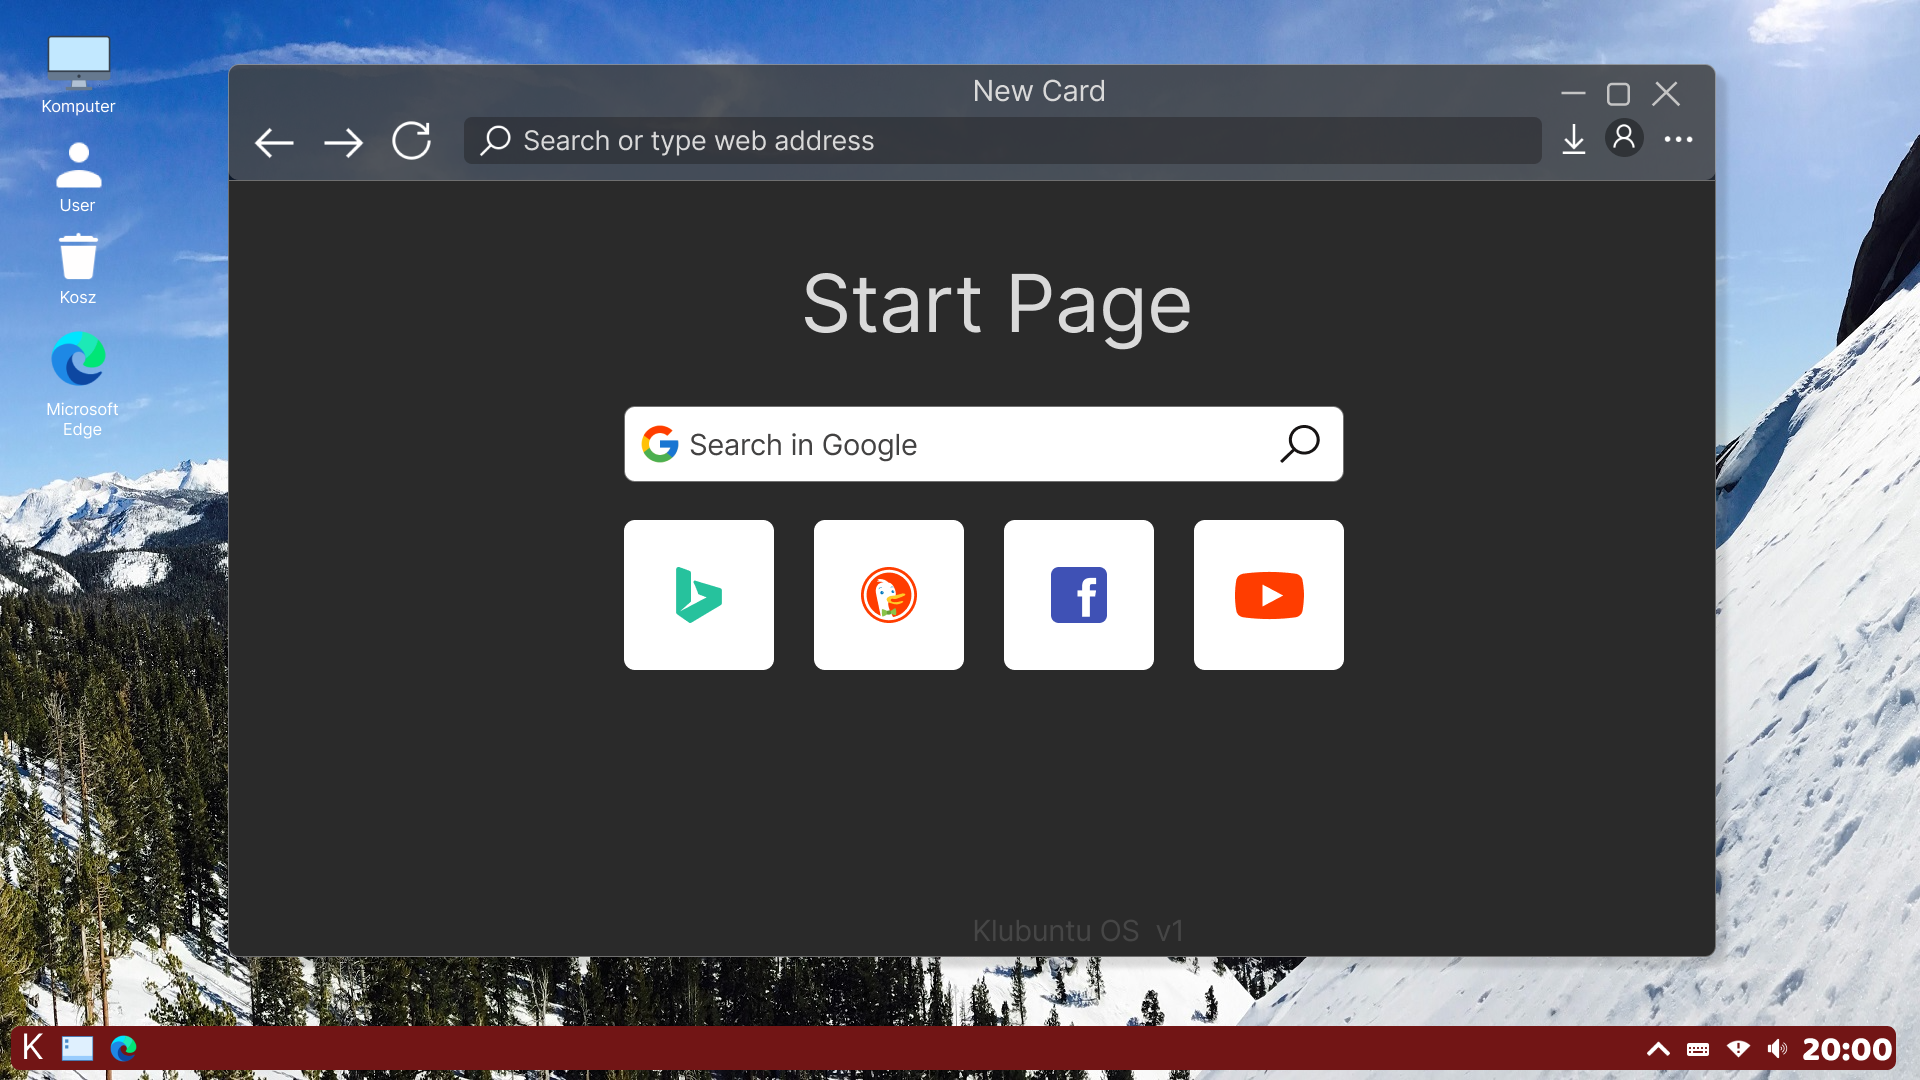The image size is (1920, 1080).
Task: Click the Google logo in the search box
Action: pyautogui.click(x=660, y=444)
